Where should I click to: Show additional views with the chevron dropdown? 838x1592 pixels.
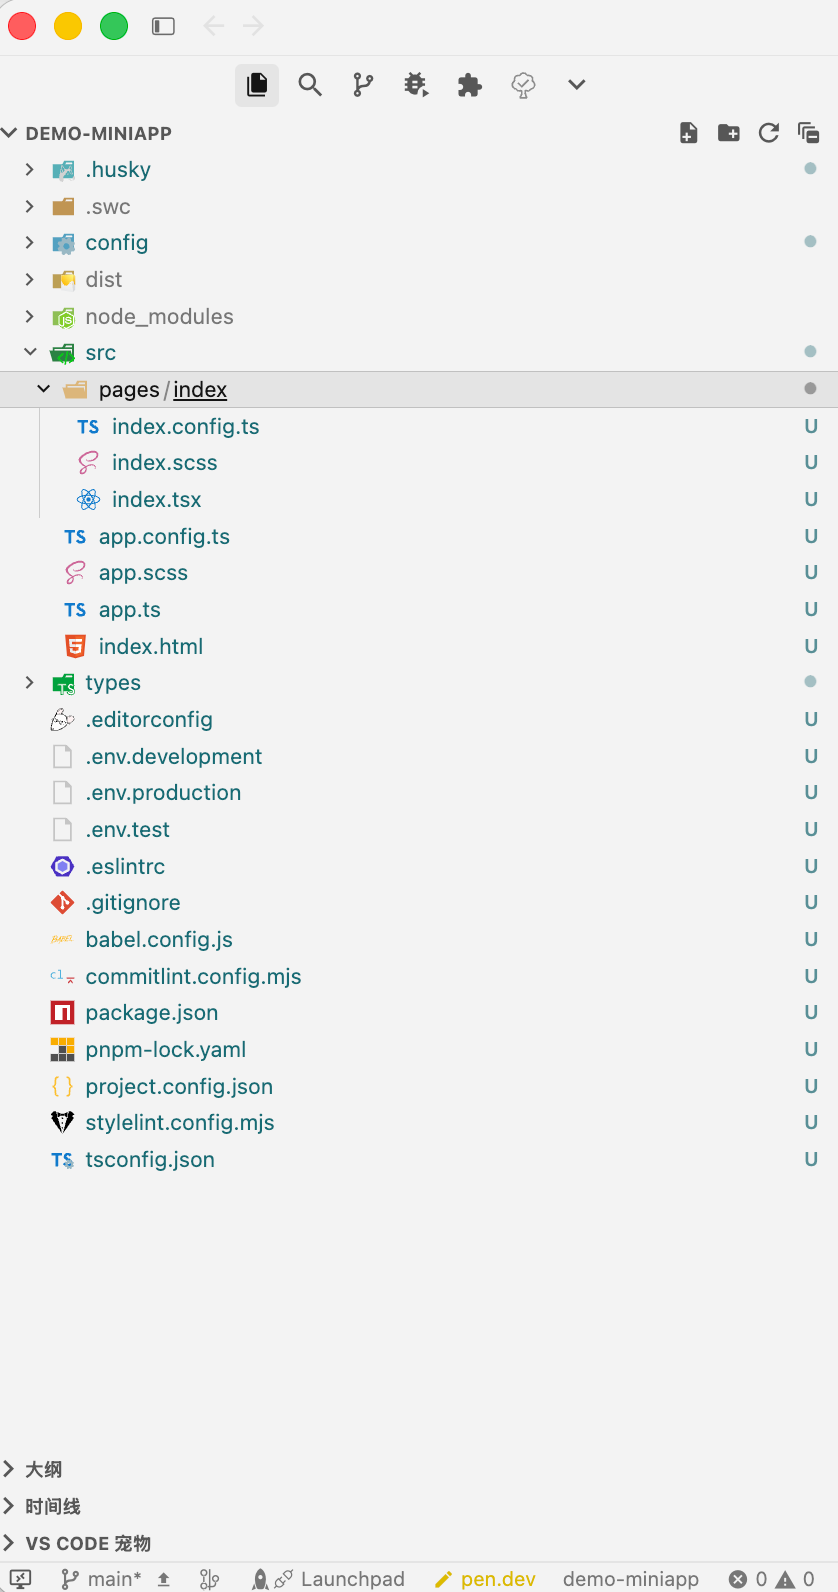pyautogui.click(x=576, y=85)
